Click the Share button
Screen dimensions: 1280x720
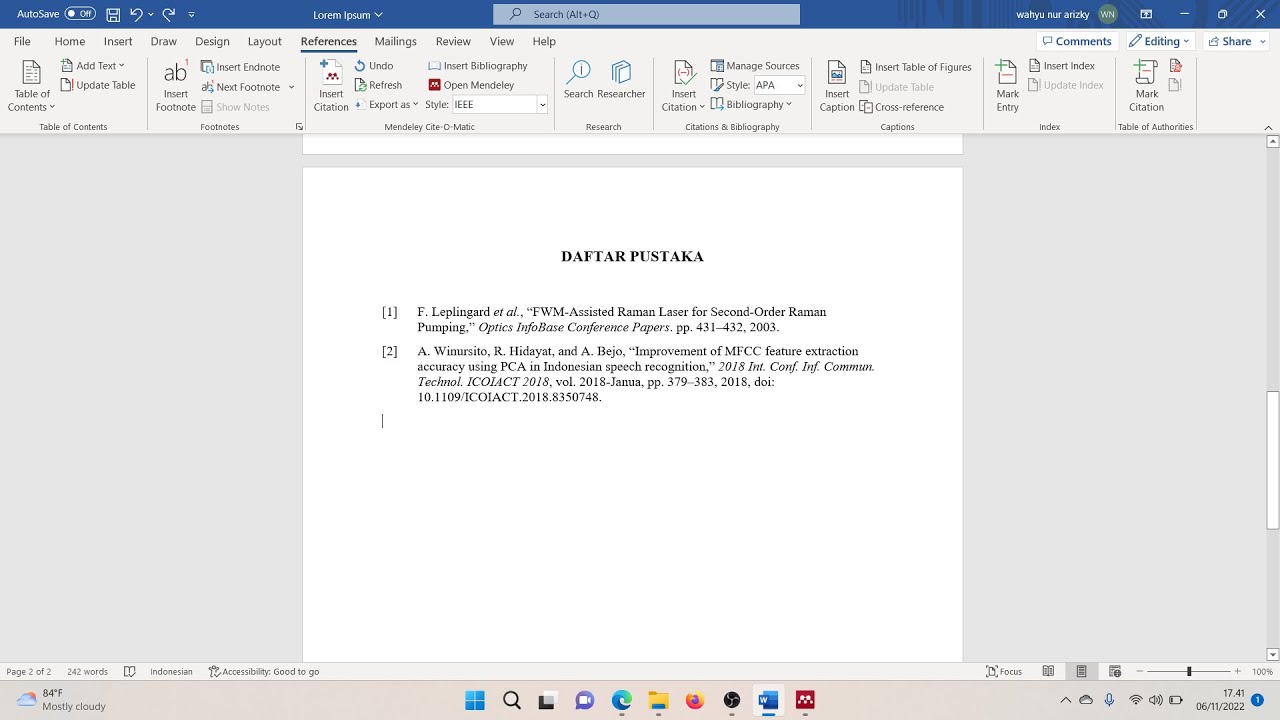[1229, 41]
